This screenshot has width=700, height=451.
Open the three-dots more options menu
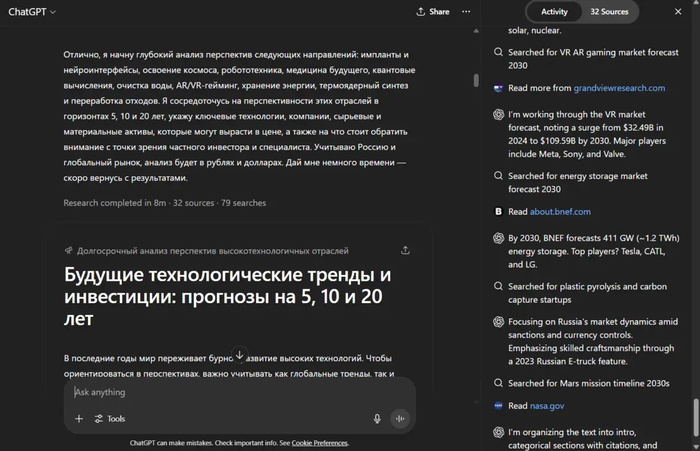[466, 12]
